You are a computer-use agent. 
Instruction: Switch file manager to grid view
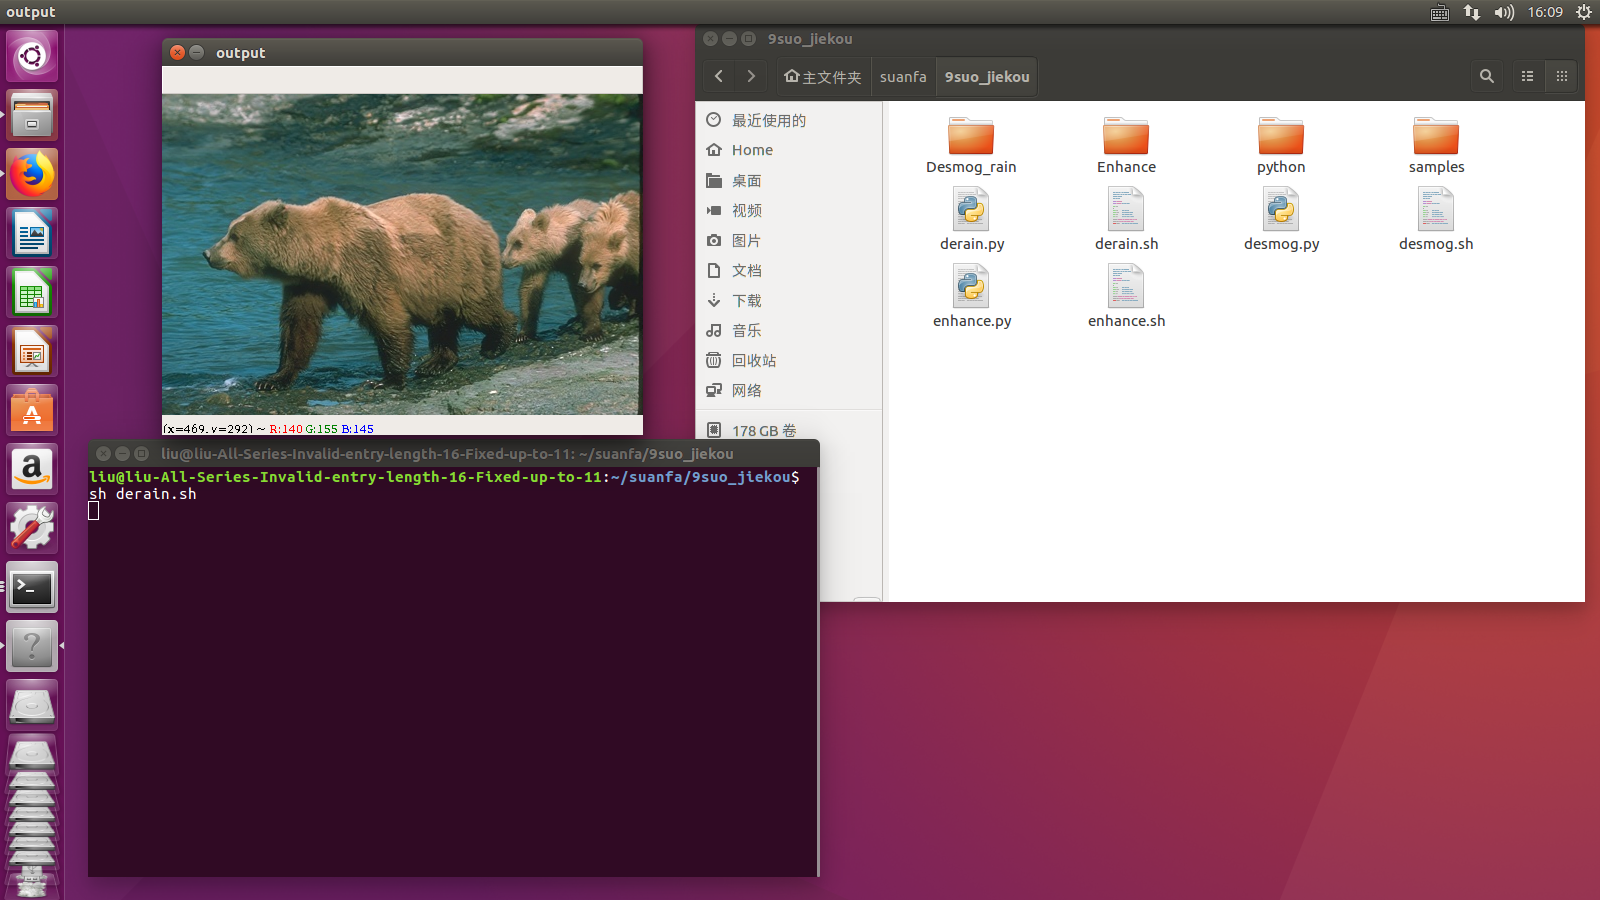pos(1561,76)
